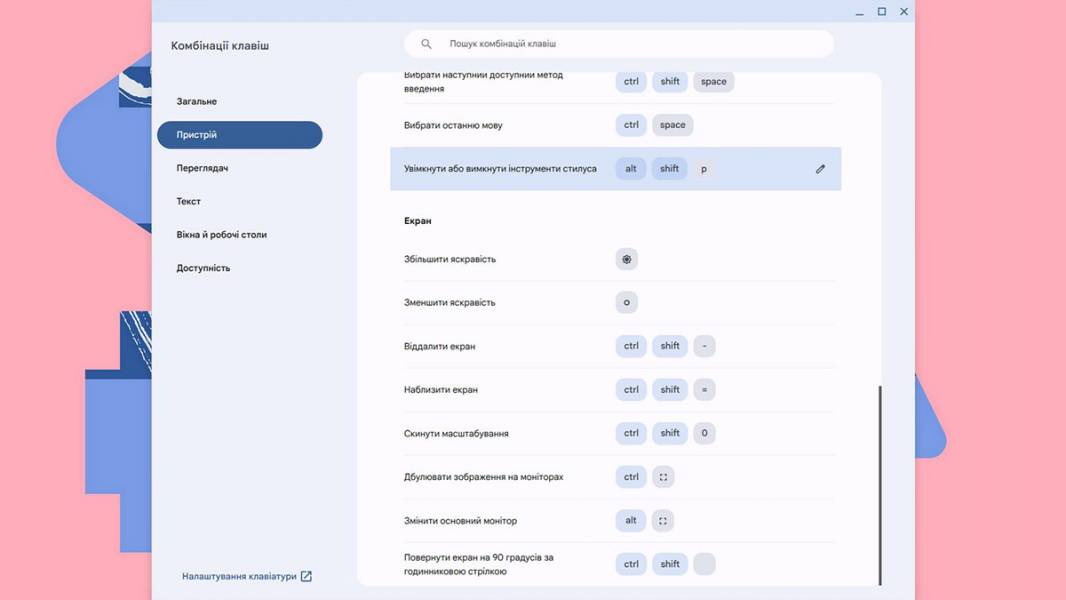The image size is (1066, 600).
Task: Click the Повернути екран на 90 градусів label
Action: 479,564
